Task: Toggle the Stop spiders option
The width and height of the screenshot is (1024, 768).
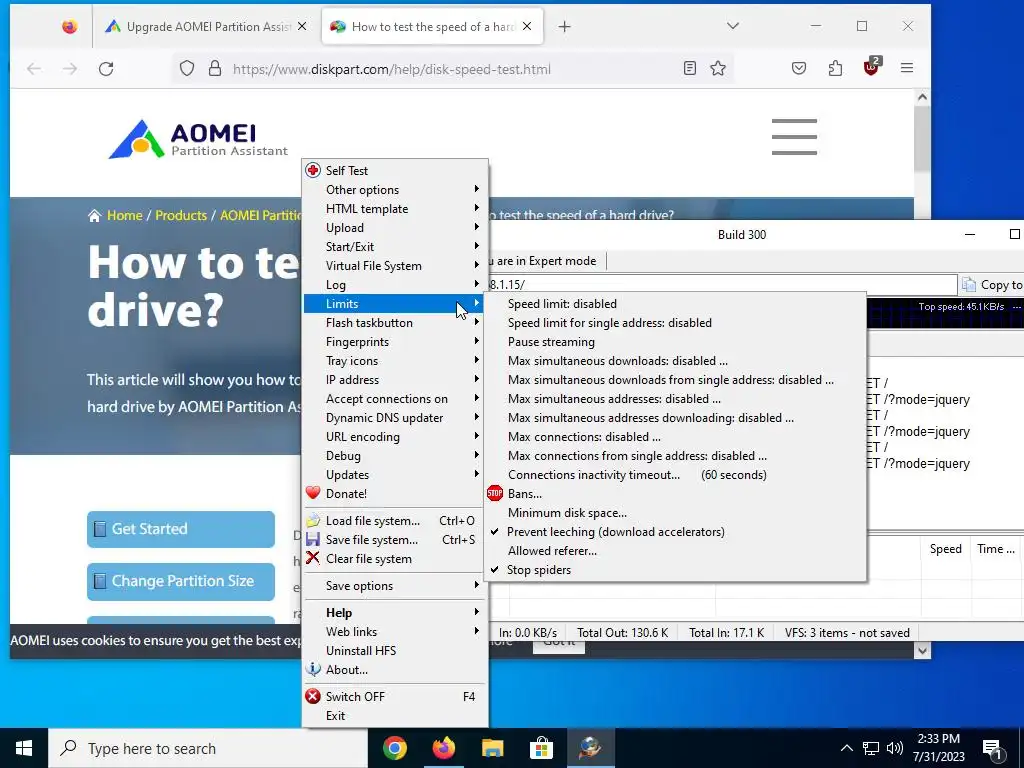Action: (675, 569)
